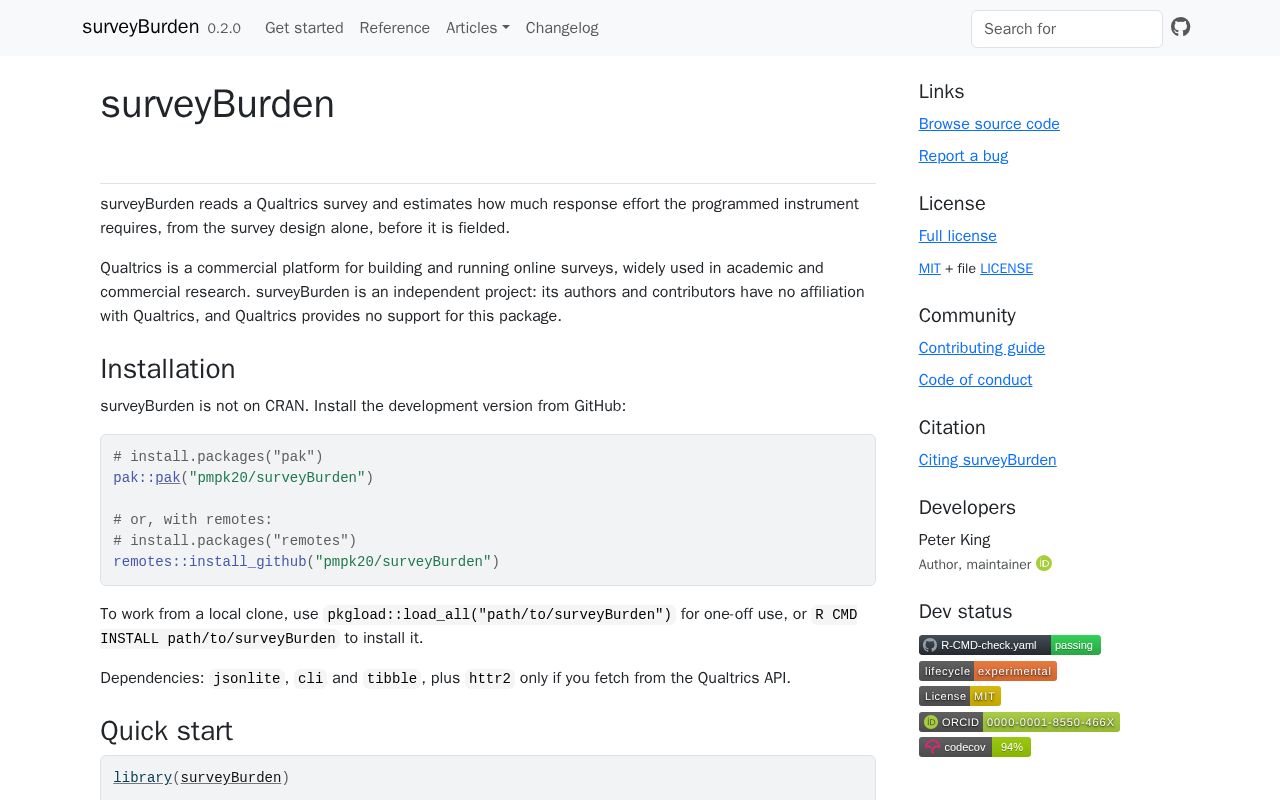Click the library function link in Quick start
Viewport: 1280px width, 800px height.
click(142, 778)
